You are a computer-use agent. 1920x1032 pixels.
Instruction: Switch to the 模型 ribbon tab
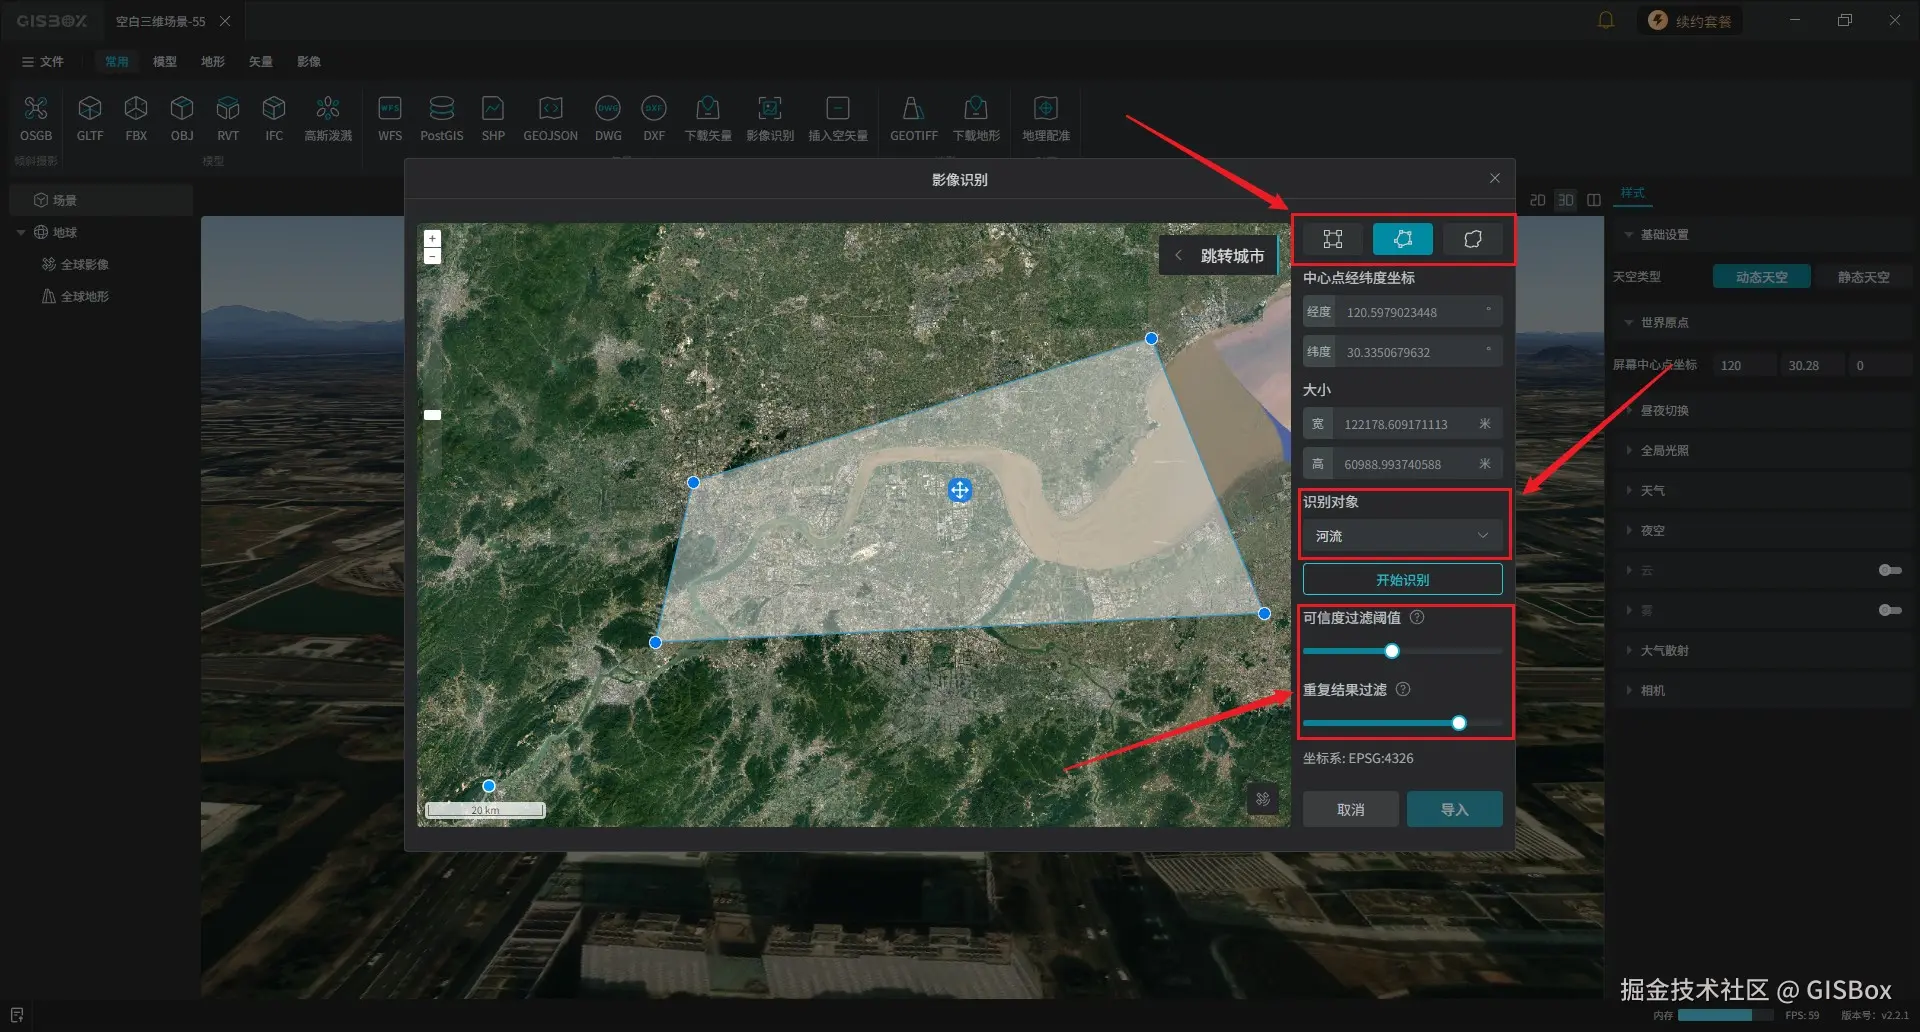[165, 62]
